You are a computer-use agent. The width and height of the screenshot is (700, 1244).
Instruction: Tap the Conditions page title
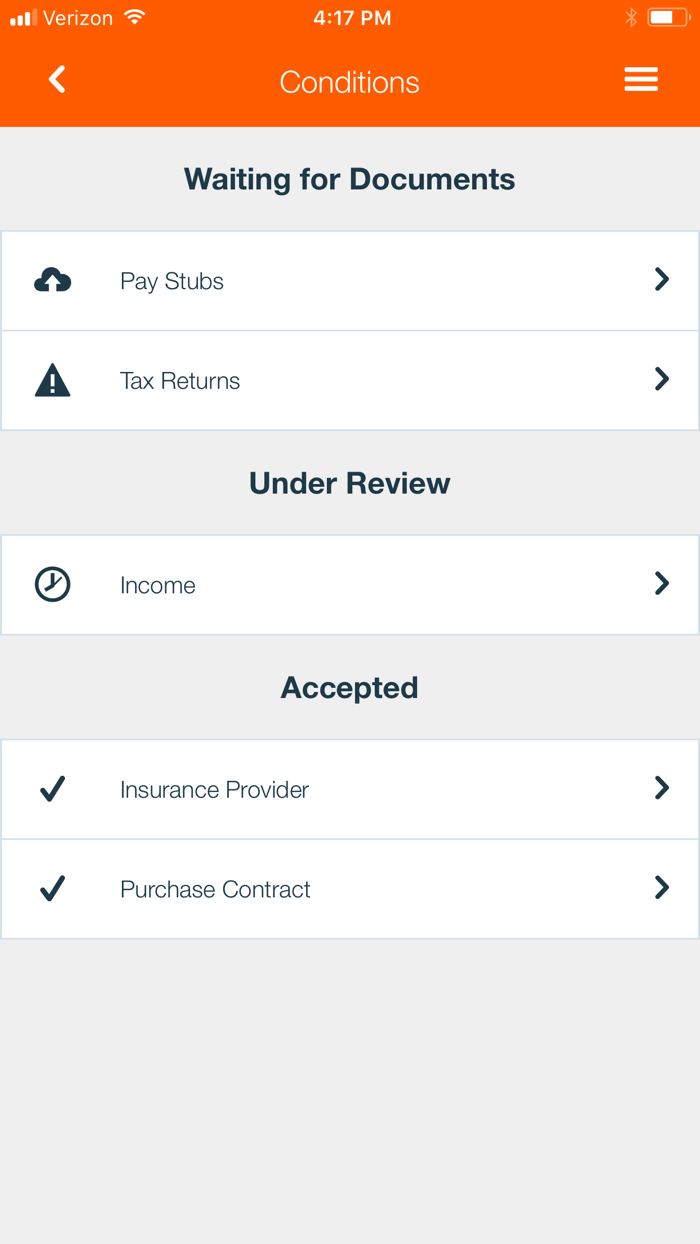350,82
